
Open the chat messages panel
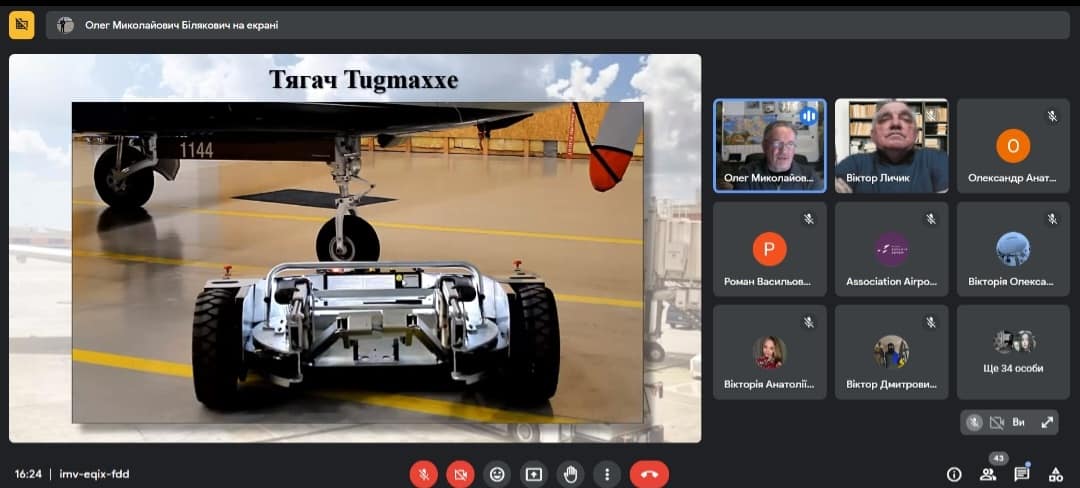click(x=1021, y=474)
